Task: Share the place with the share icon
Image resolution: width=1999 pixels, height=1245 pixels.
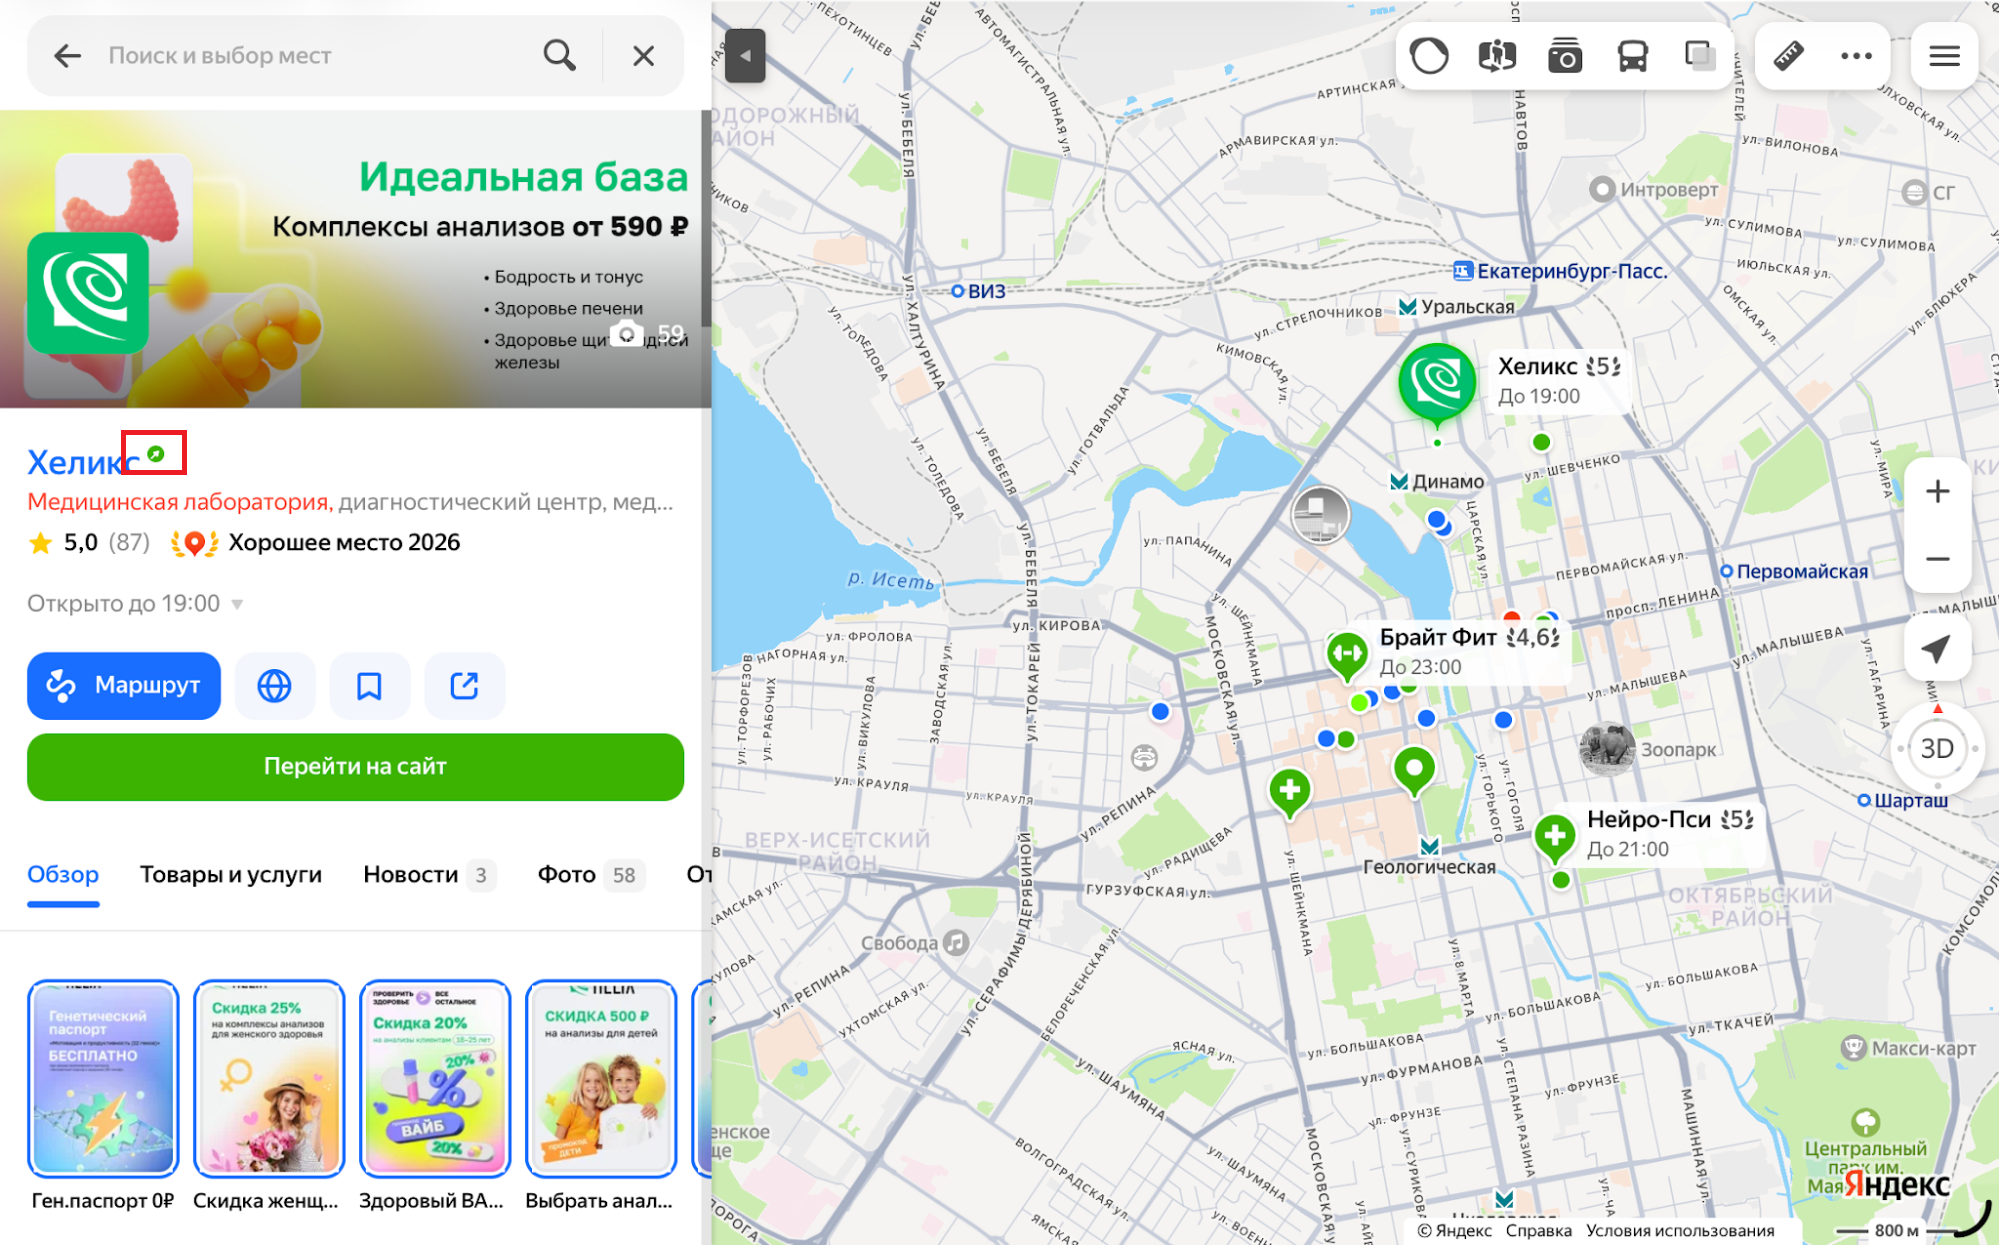Action: click(x=464, y=686)
